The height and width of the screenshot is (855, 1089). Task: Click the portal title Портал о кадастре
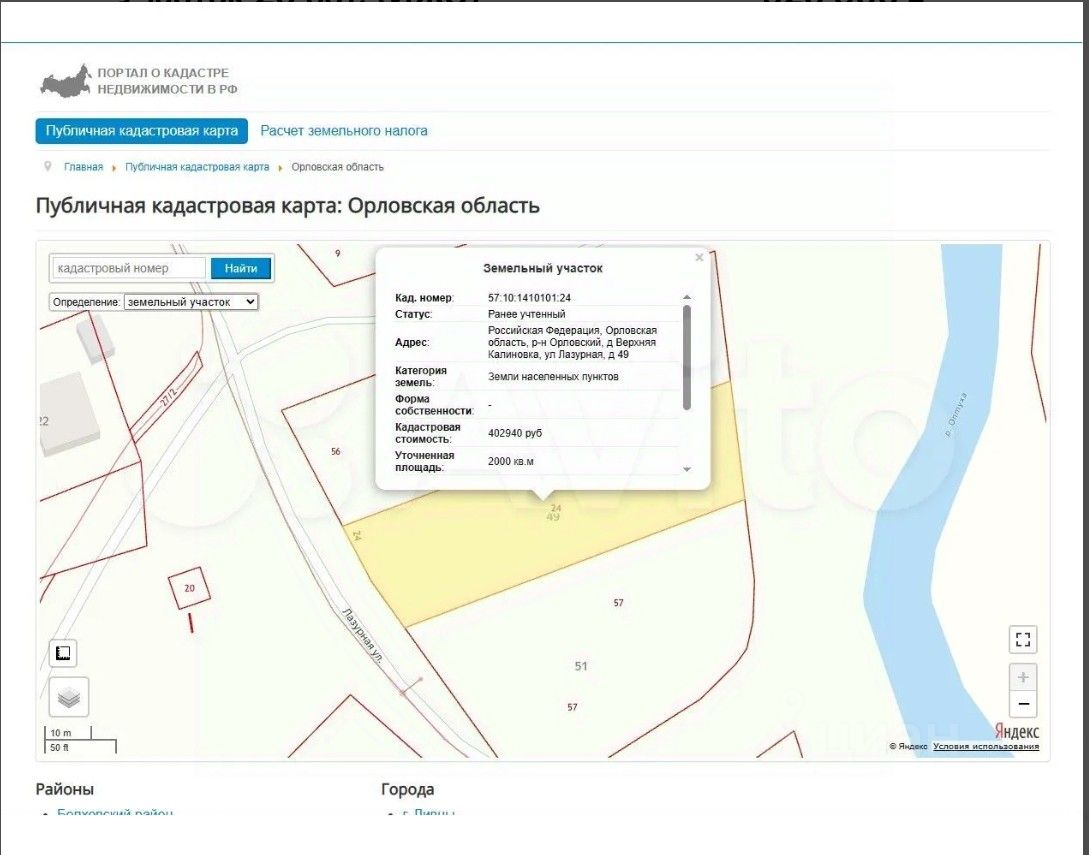(x=167, y=81)
